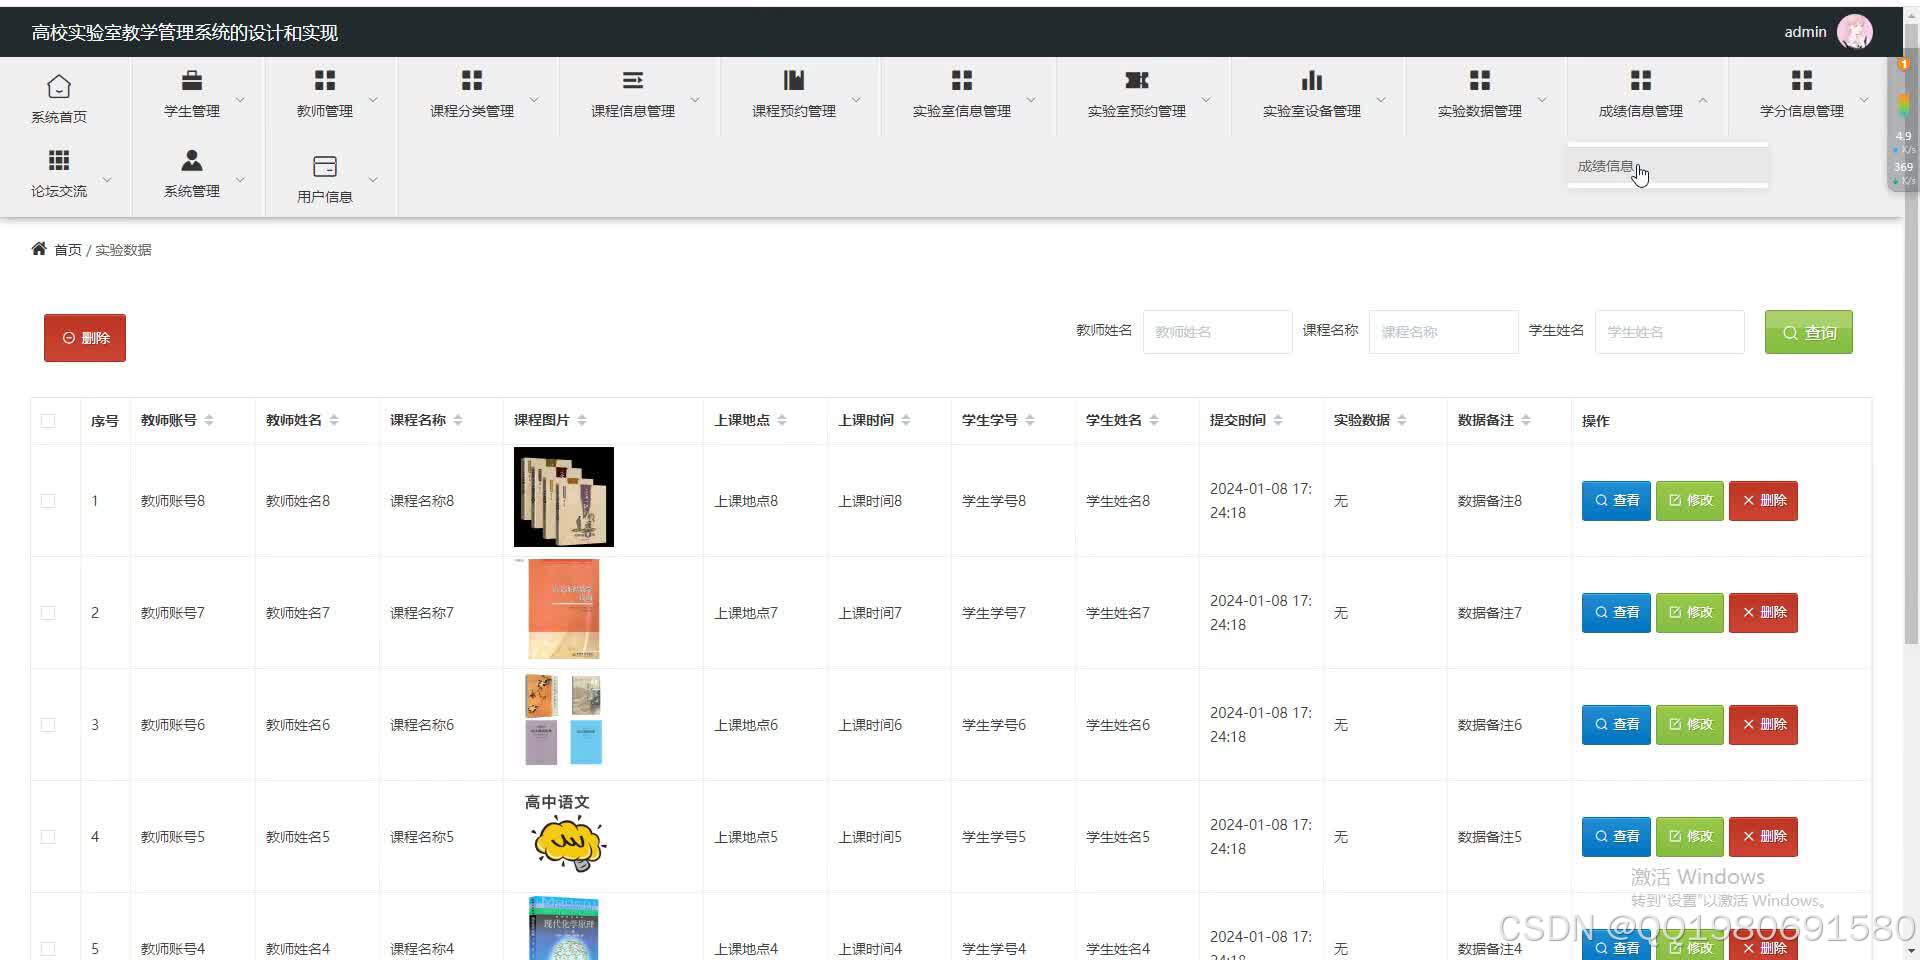Click the 课程预约管理 calendar icon
Viewport: 1920px width, 960px height.
(794, 80)
